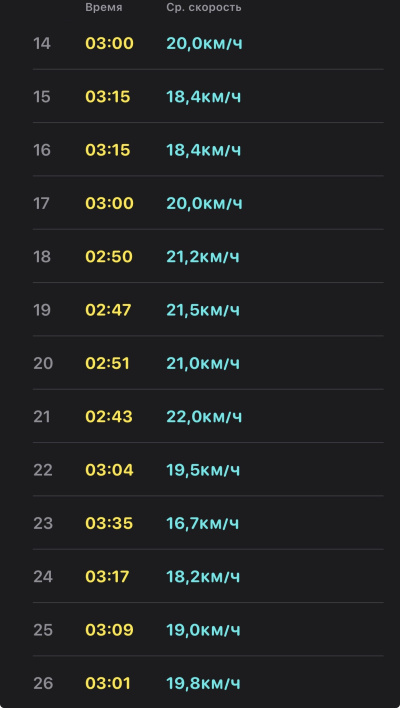The image size is (400, 708).
Task: Click the 21,5км/ч speed value
Action: tap(203, 310)
